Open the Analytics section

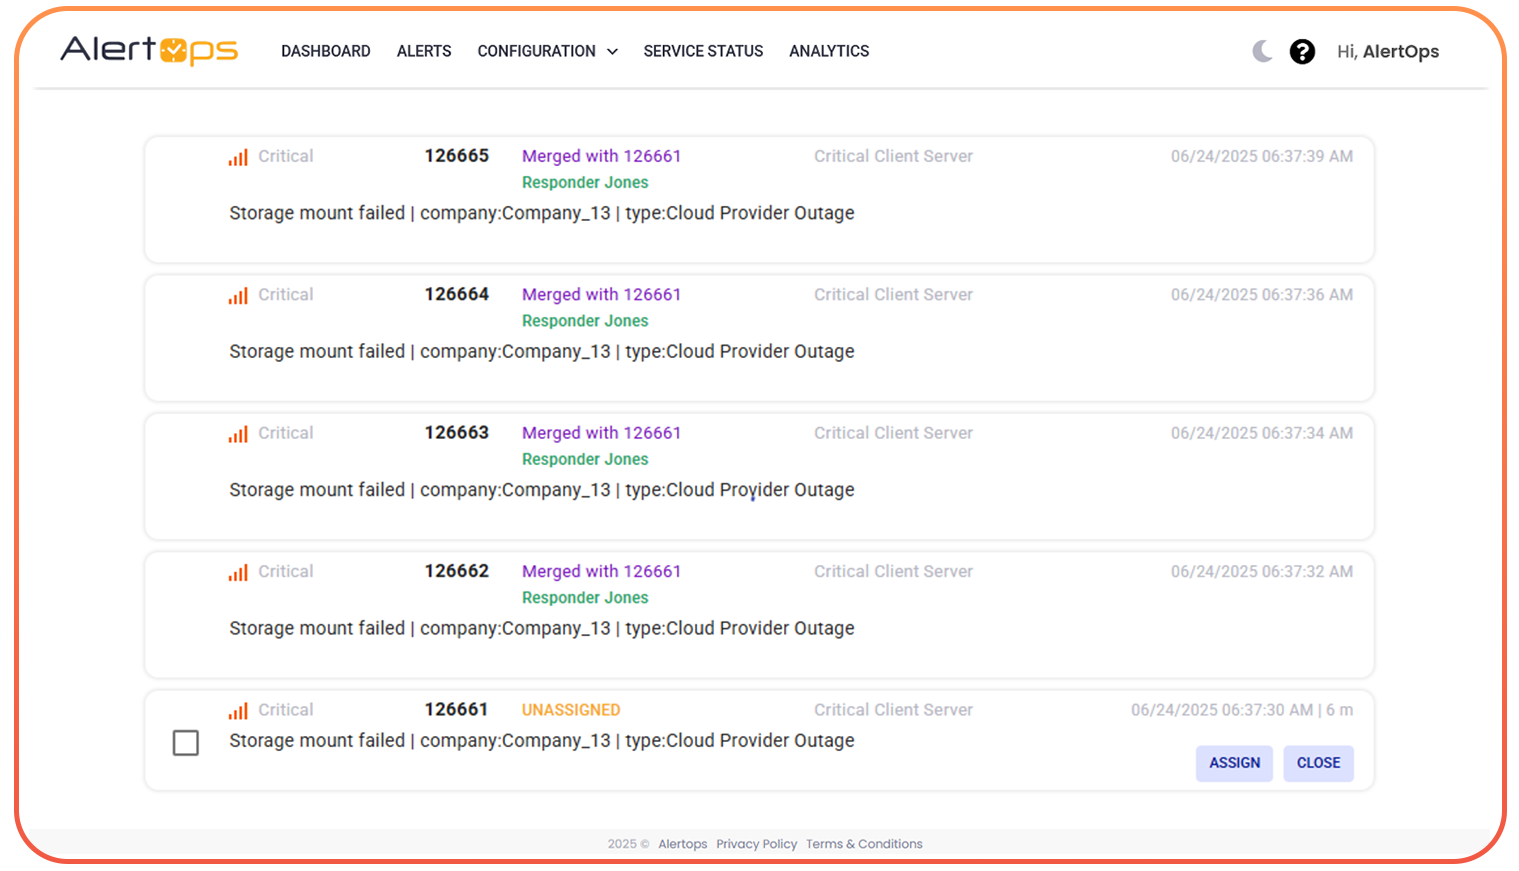pyautogui.click(x=829, y=51)
